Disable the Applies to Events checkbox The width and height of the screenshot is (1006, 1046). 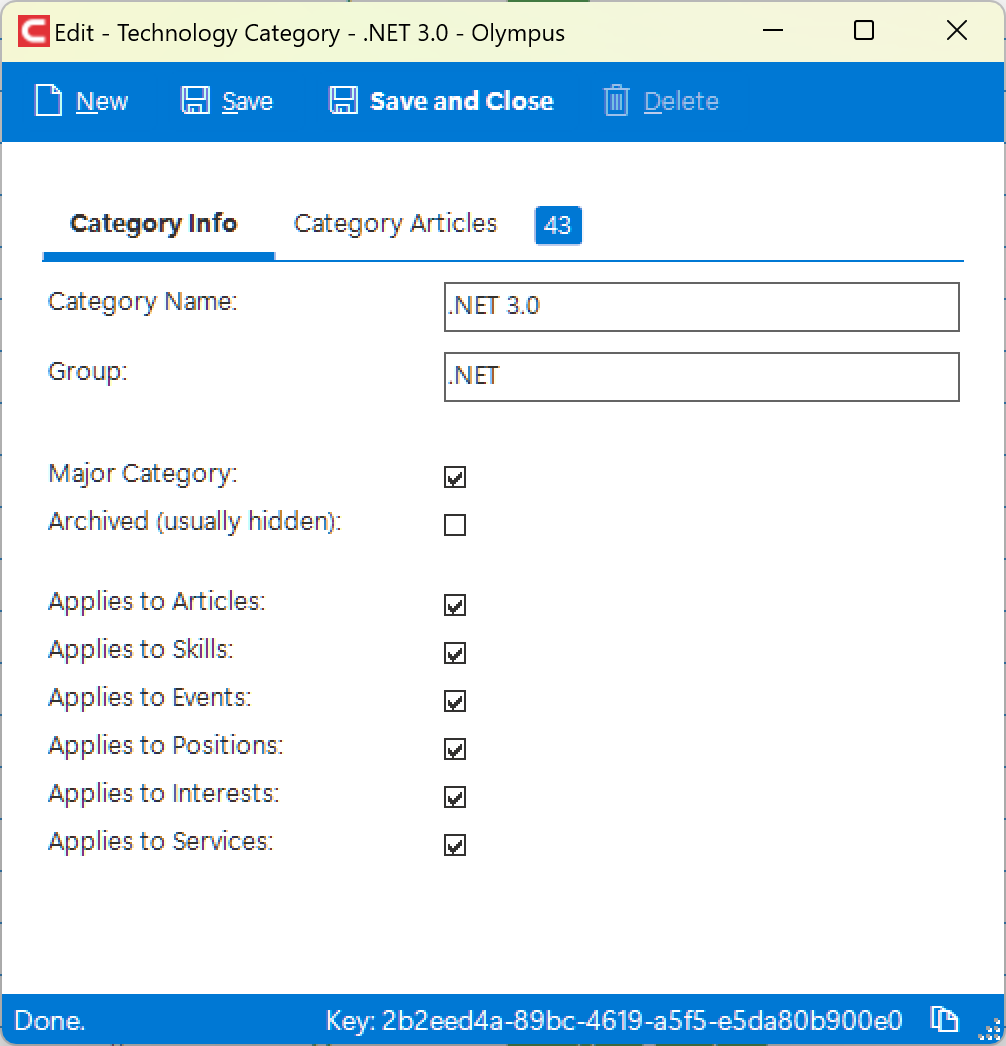[x=455, y=701]
